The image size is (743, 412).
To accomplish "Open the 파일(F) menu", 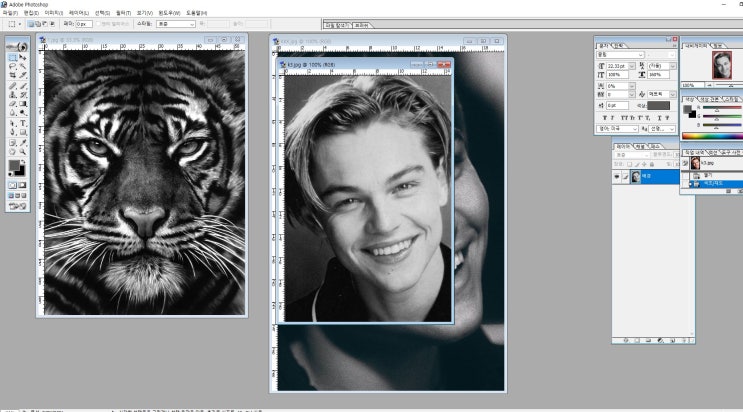I will point(10,13).
